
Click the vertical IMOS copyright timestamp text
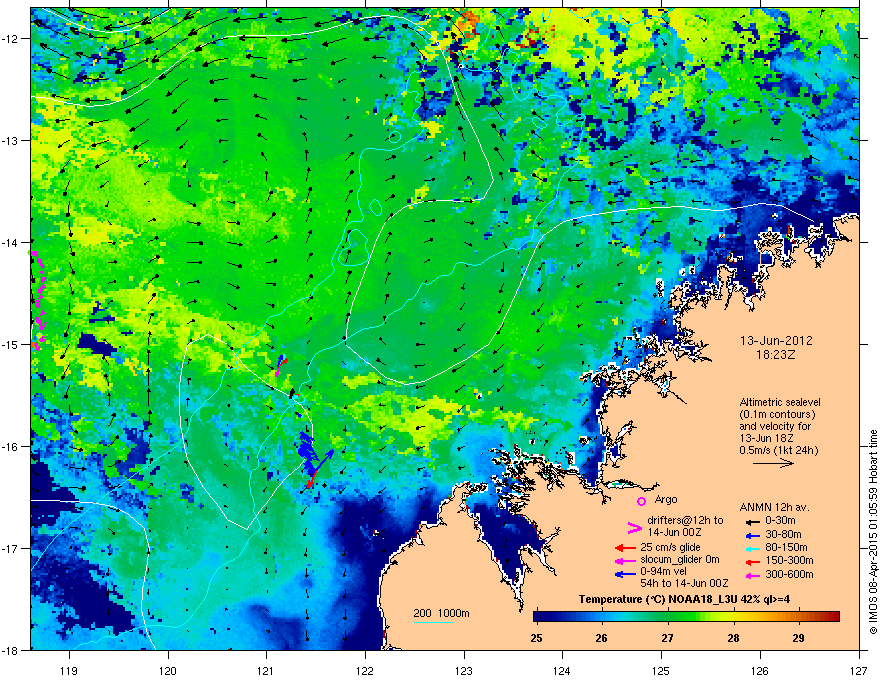tap(873, 532)
